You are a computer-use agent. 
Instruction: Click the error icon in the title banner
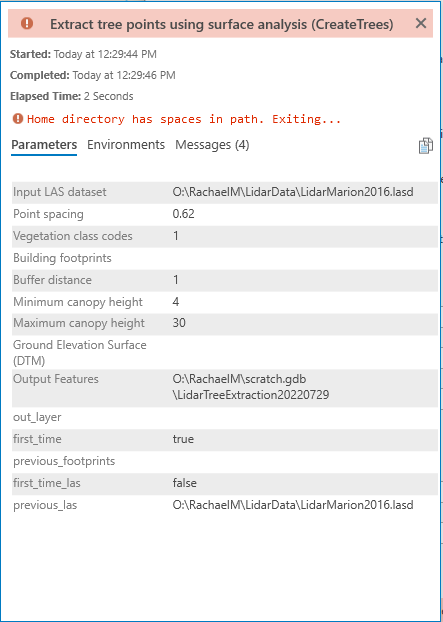27,24
